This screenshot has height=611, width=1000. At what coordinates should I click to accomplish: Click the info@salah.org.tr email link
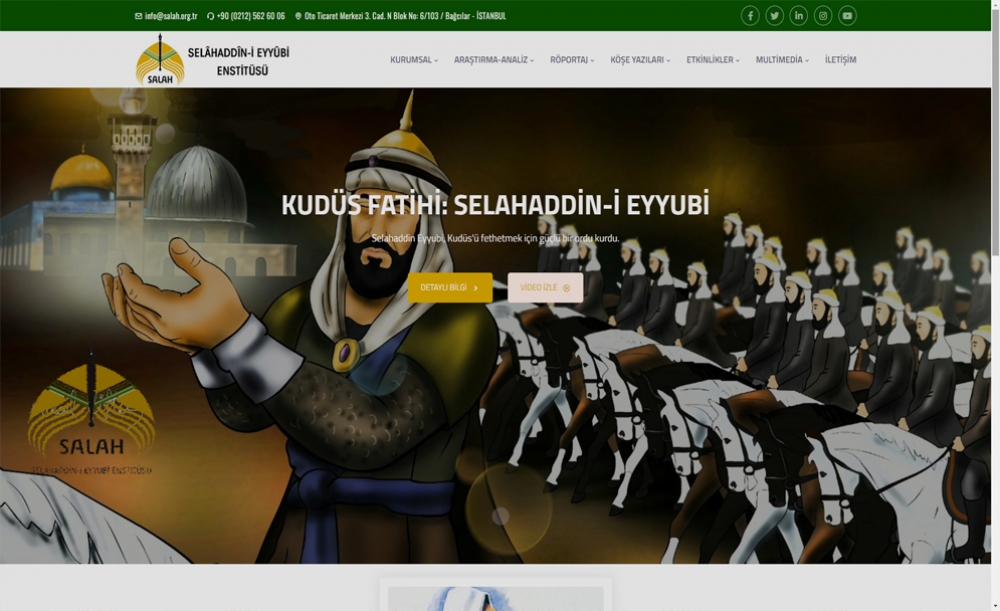click(171, 16)
